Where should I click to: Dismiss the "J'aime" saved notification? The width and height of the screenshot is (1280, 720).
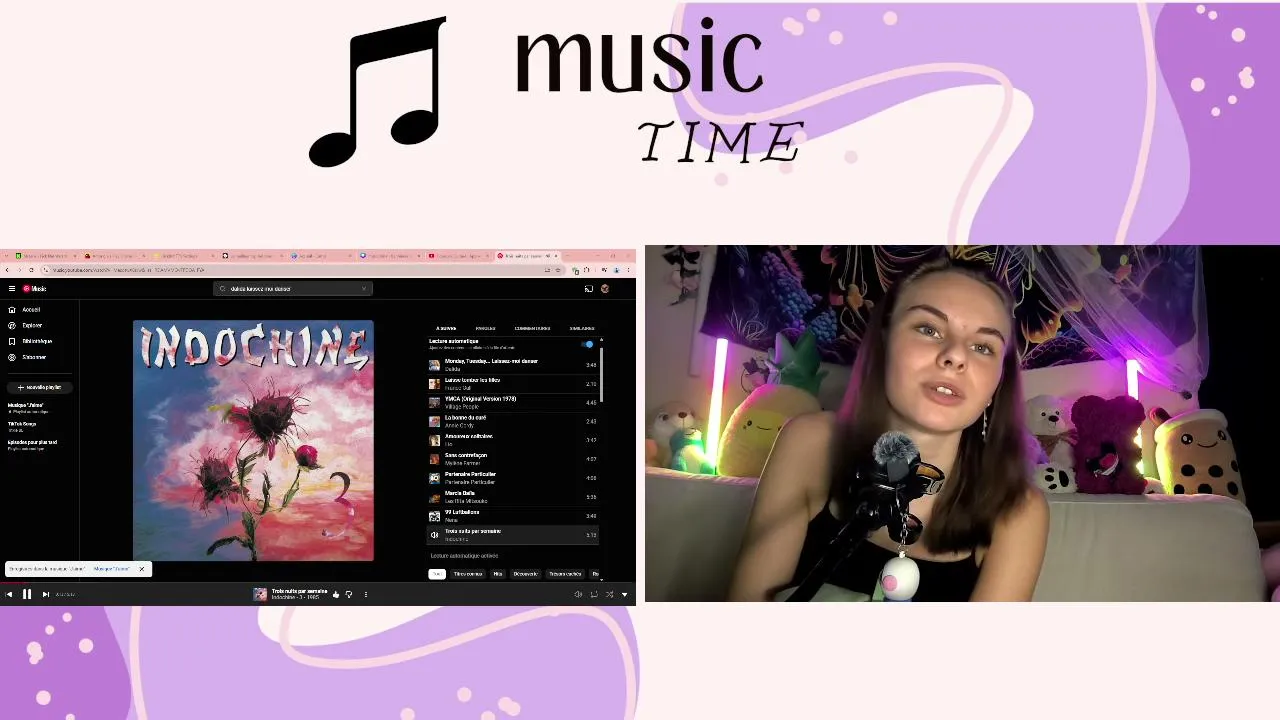click(x=141, y=569)
